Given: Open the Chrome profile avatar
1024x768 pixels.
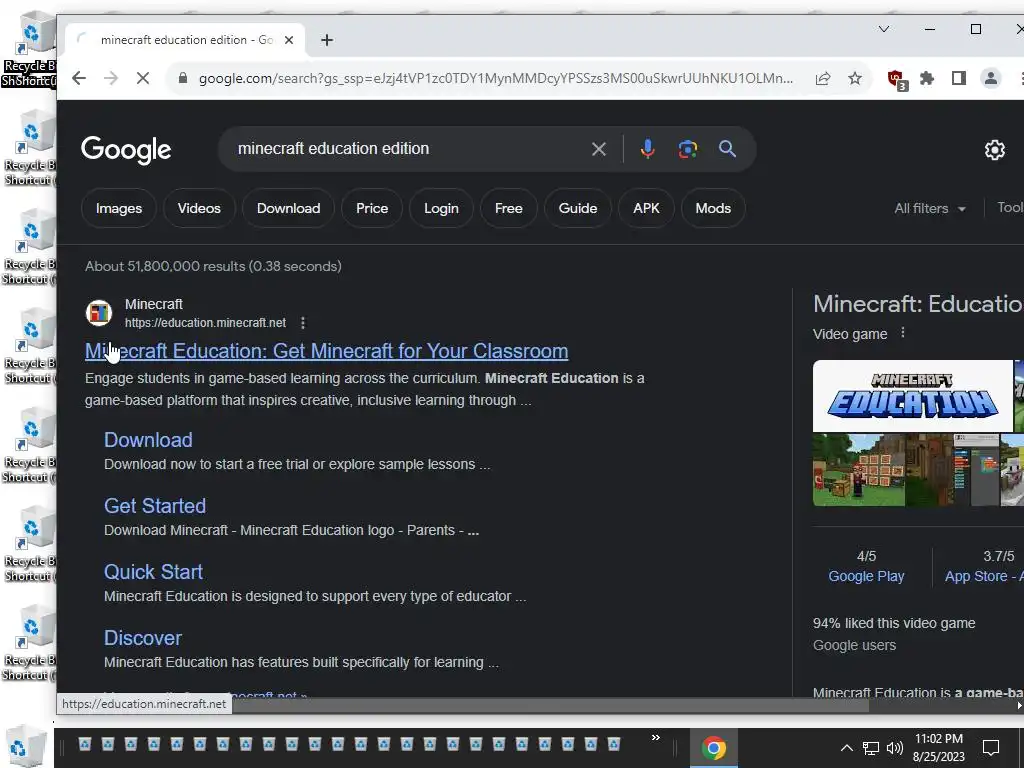Looking at the screenshot, I should (x=991, y=78).
